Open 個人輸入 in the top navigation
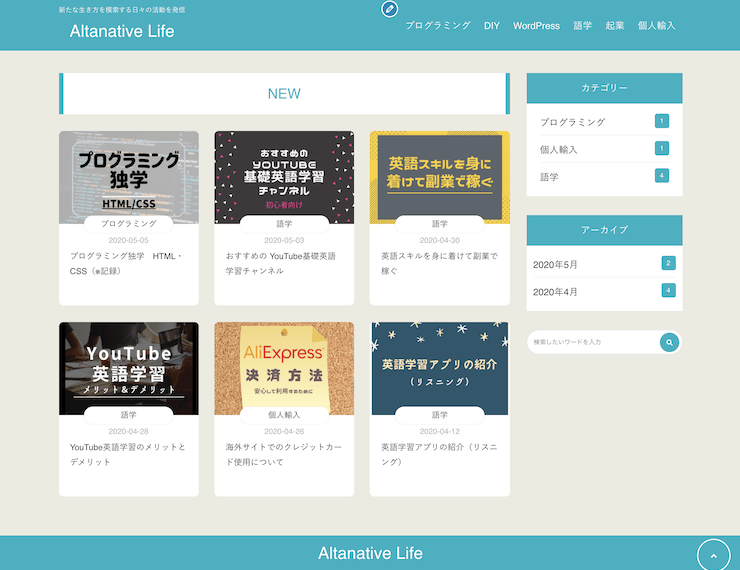Screen dimensions: 740x570 (656, 25)
